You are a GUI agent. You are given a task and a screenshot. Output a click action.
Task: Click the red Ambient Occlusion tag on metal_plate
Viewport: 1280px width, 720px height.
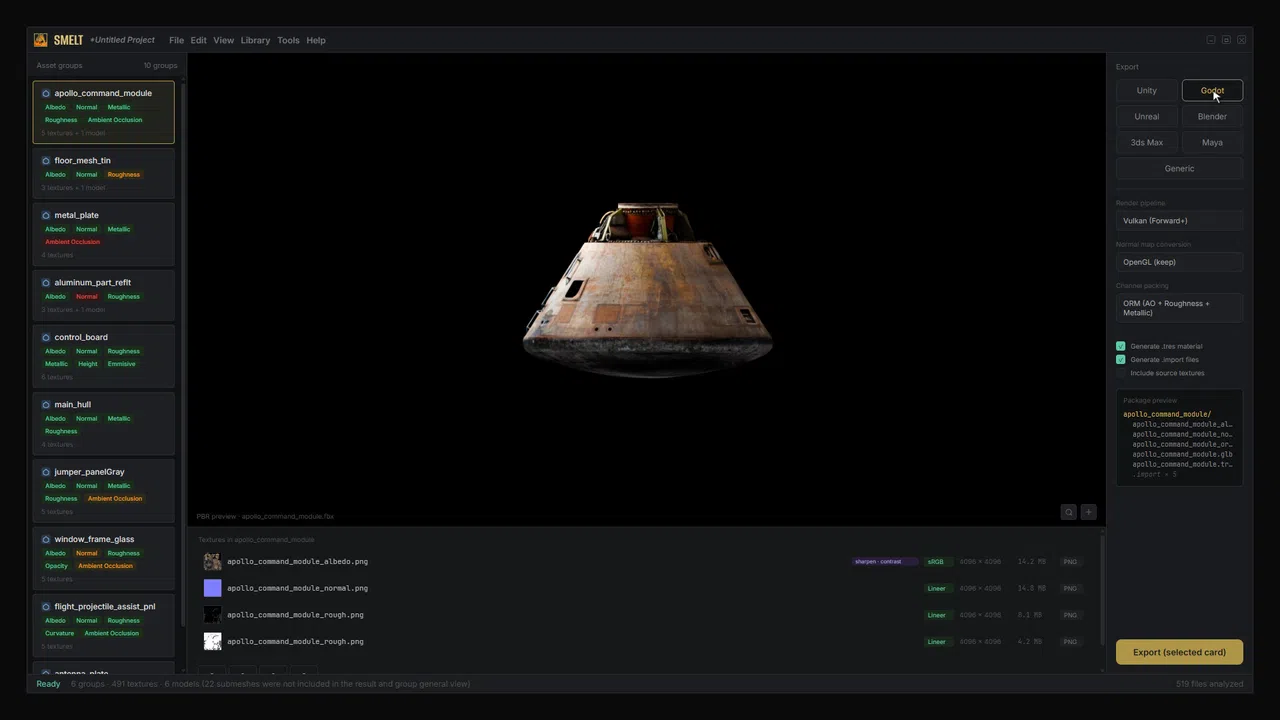point(72,242)
